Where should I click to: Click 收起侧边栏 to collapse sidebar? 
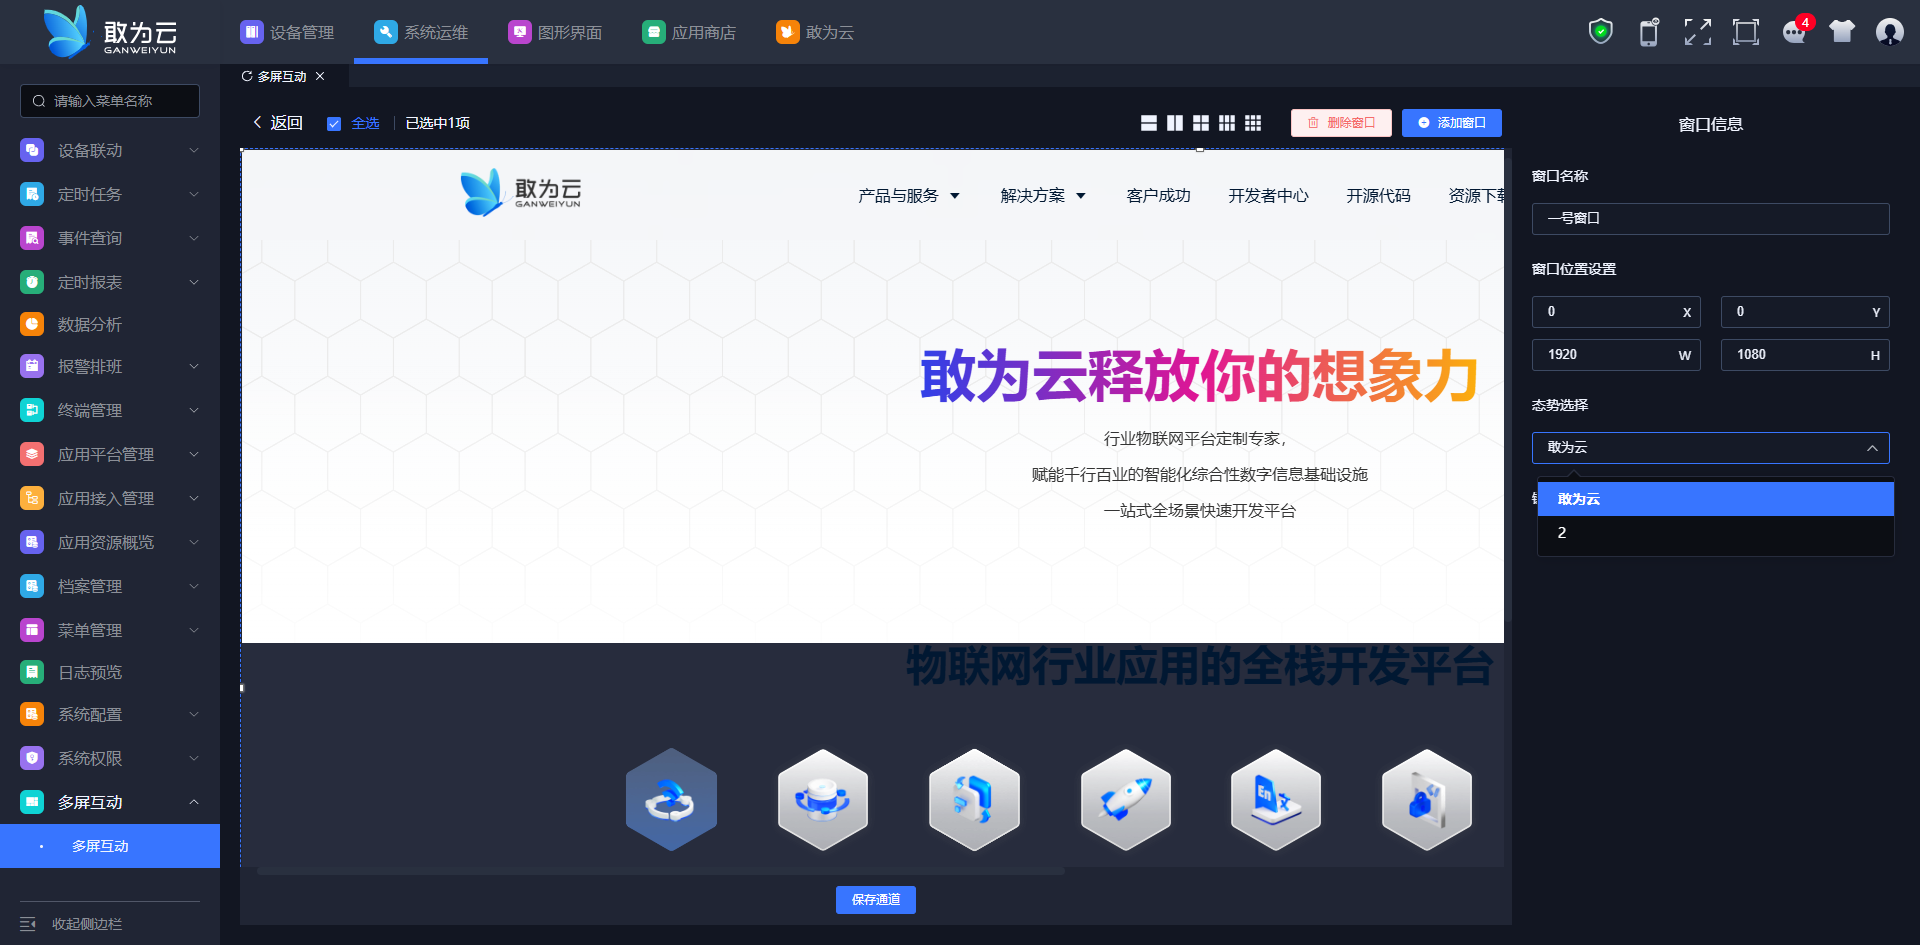tap(87, 924)
